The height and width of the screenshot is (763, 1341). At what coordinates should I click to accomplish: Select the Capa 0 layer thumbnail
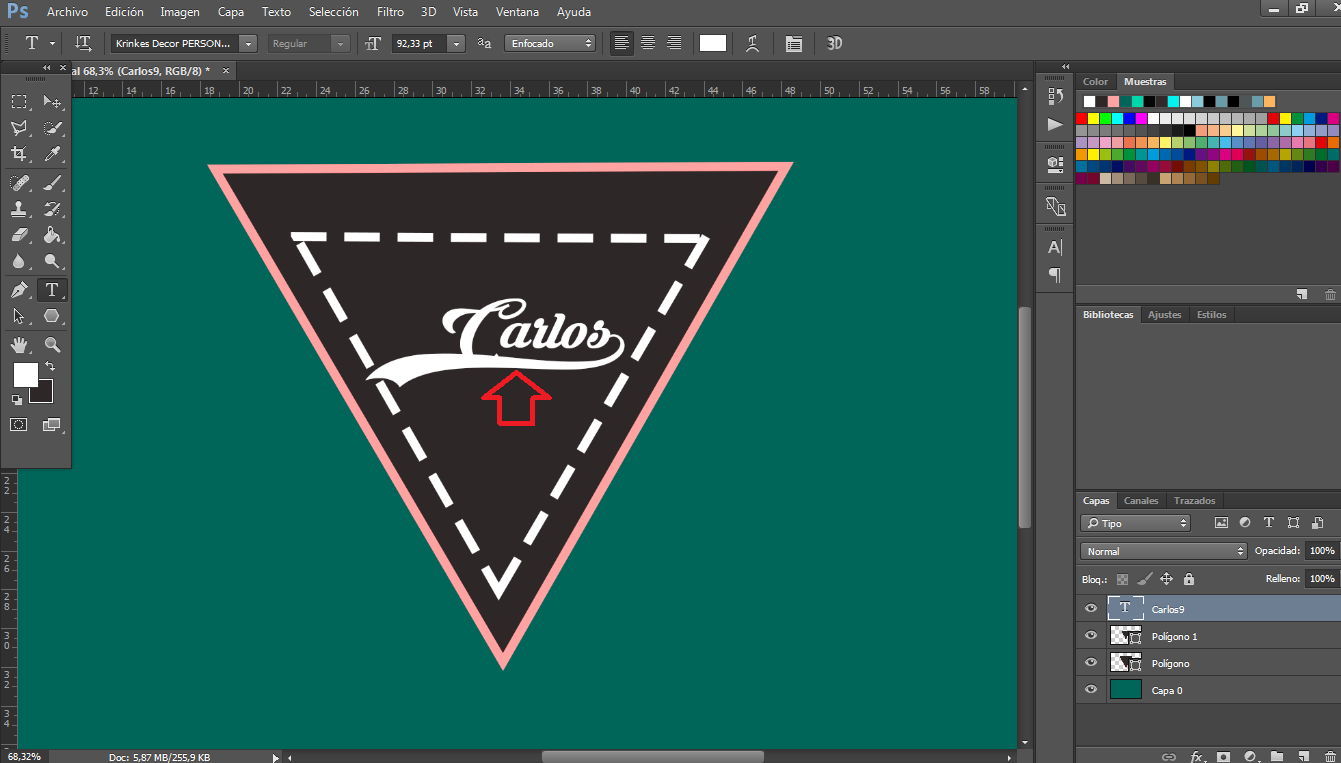(1126, 690)
